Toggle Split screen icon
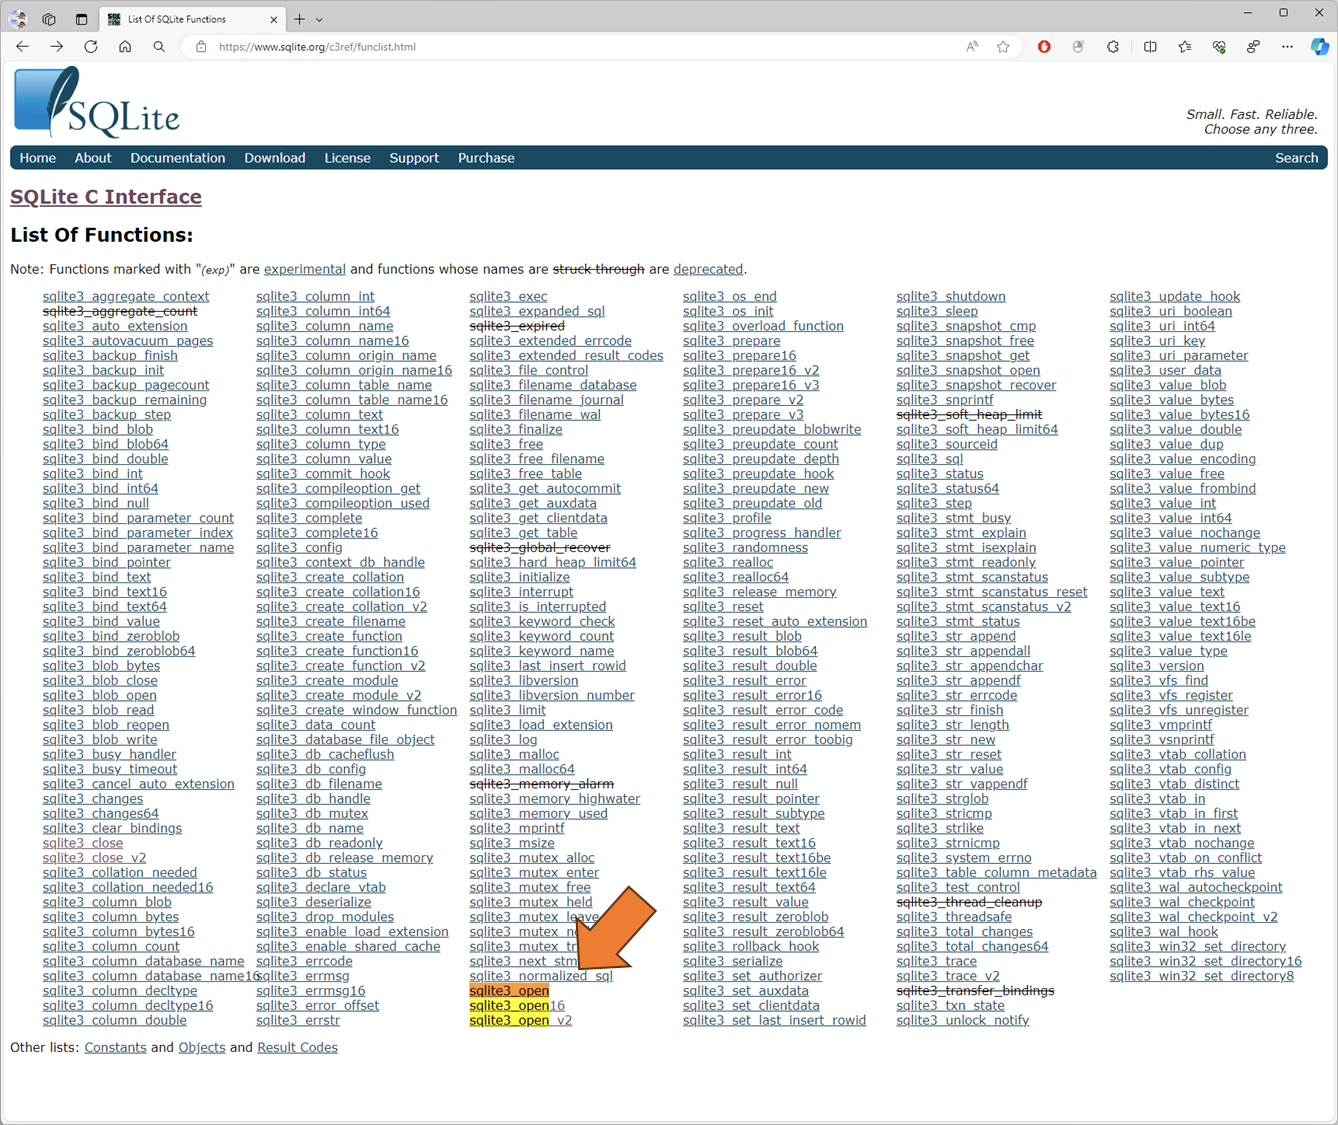This screenshot has height=1125, width=1338. point(1150,47)
